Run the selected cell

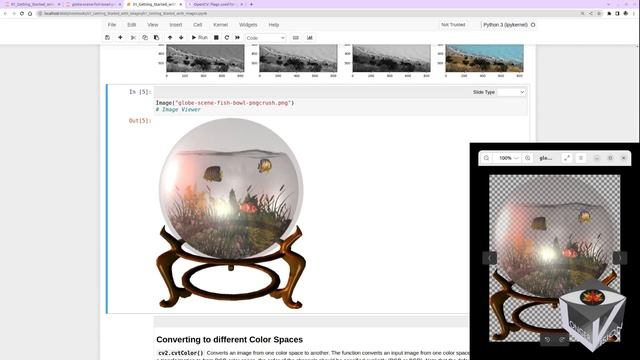click(x=200, y=38)
